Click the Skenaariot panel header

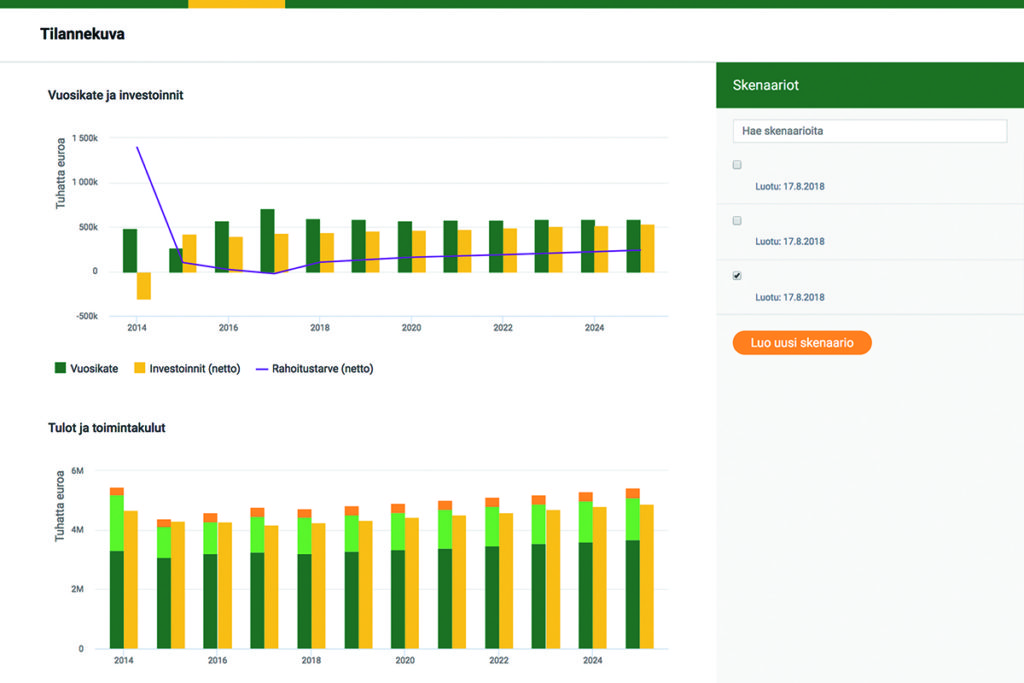click(x=870, y=85)
